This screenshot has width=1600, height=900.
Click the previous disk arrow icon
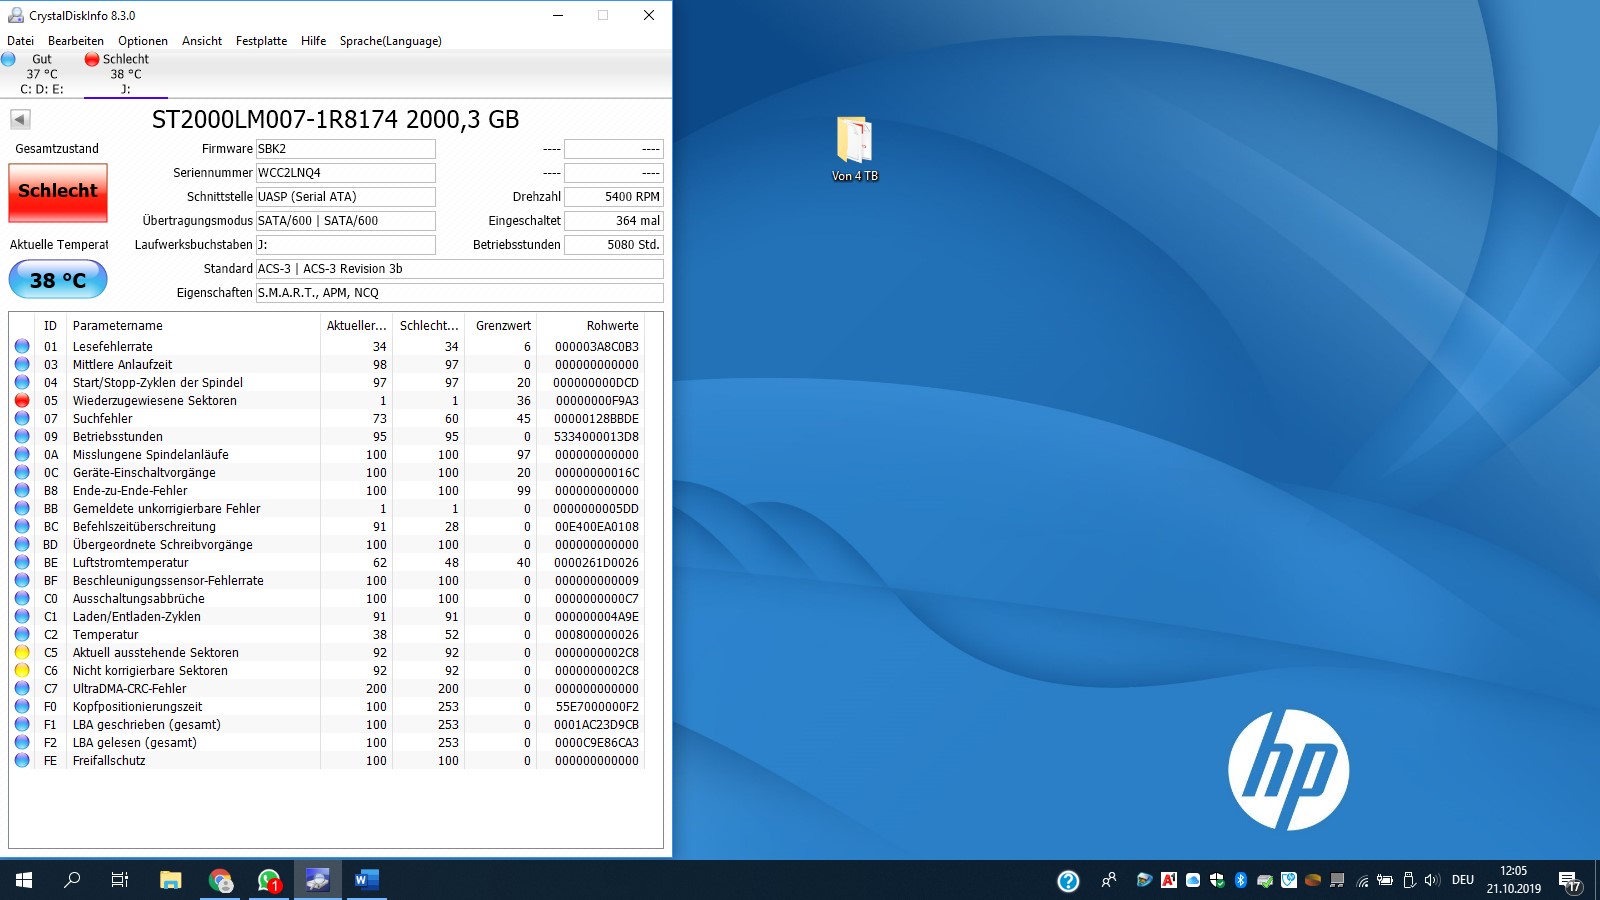[20, 120]
